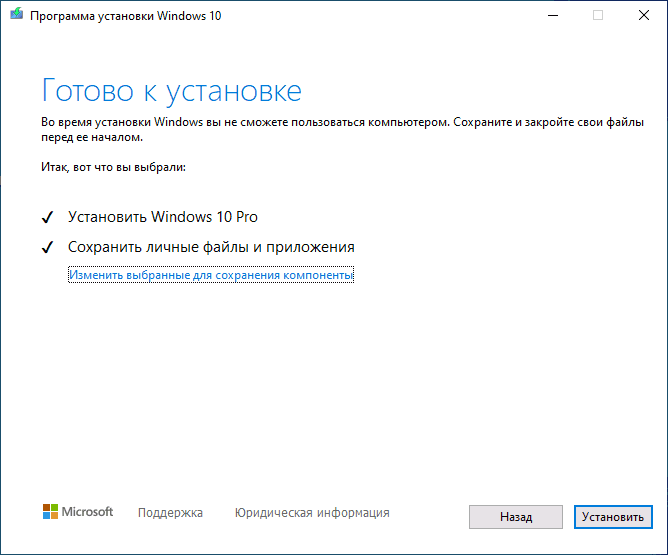Image resolution: width=668 pixels, height=555 pixels.
Task: Close the Windows 10 setup window
Action: click(644, 15)
